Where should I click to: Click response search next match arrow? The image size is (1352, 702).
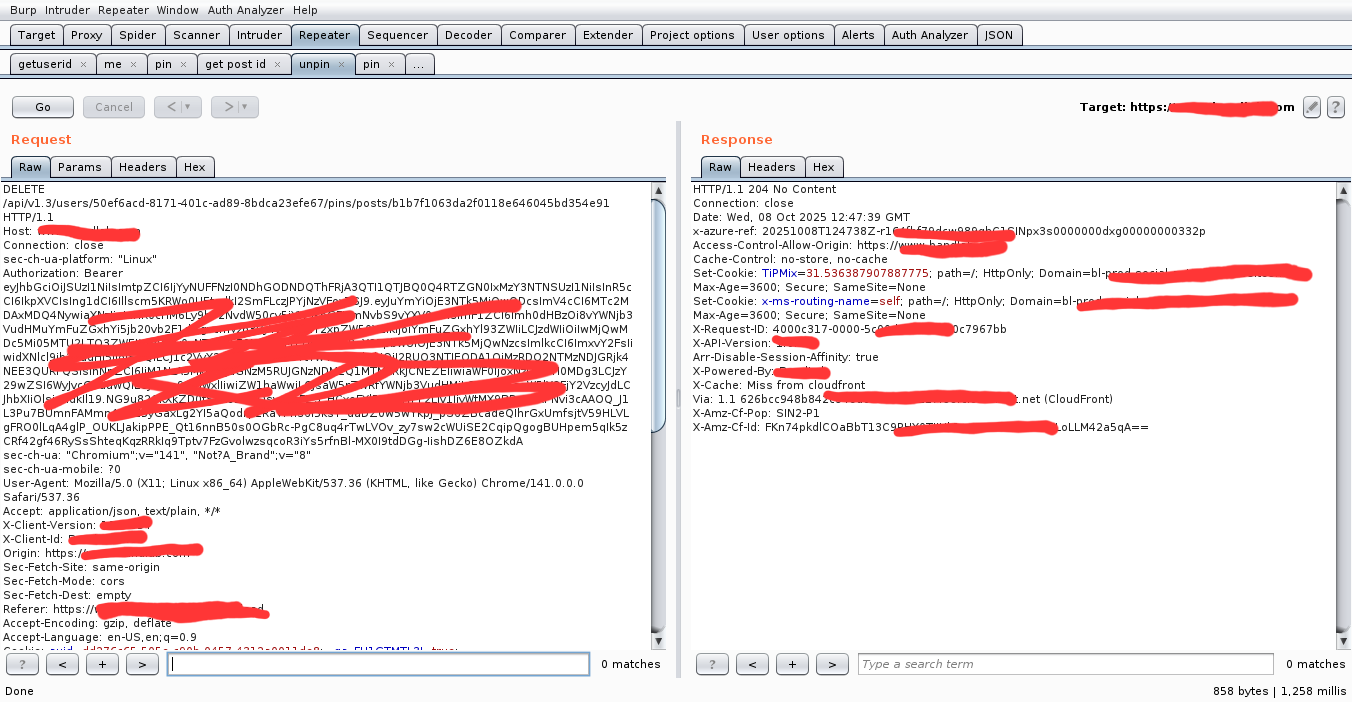click(832, 664)
